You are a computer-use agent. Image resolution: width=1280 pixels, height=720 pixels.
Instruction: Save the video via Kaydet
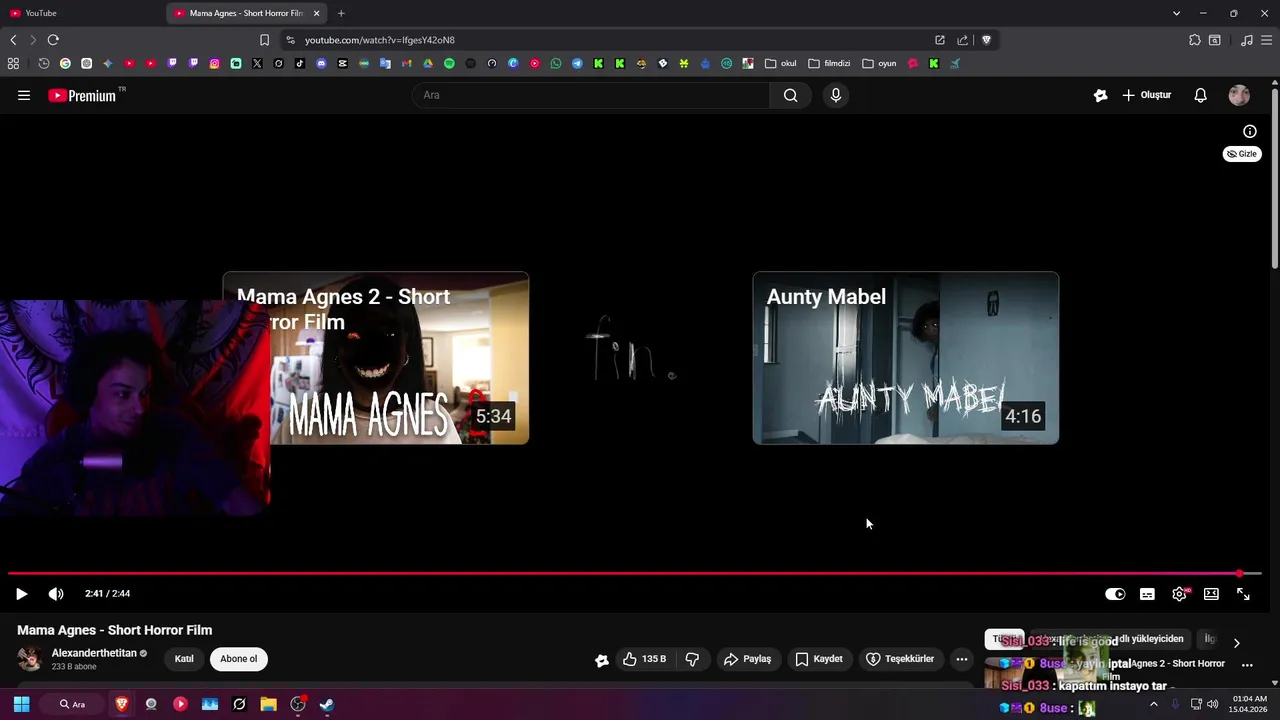(x=819, y=659)
